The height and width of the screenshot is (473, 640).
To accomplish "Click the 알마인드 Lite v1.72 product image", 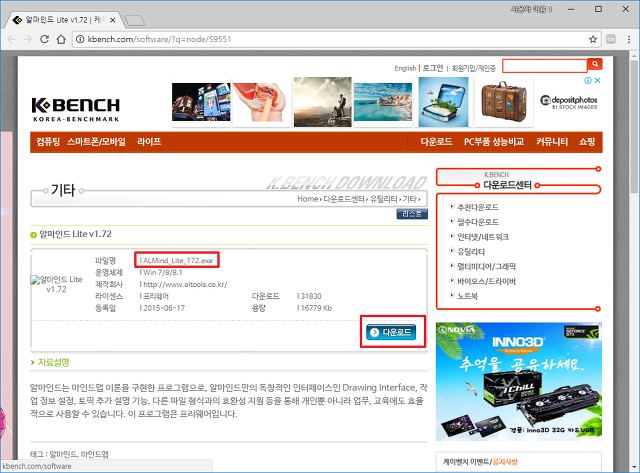I will [x=56, y=284].
